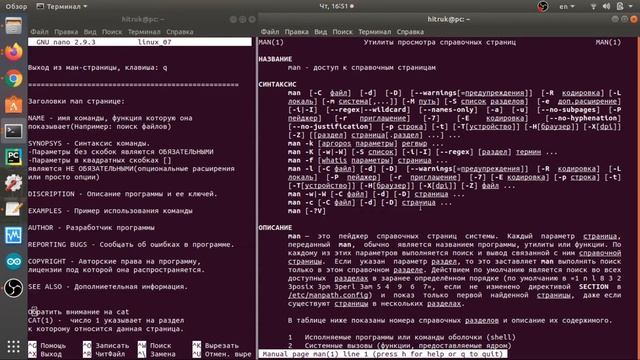Click the ^X Выход nano shortcut
The image size is (640, 360).
[44, 354]
